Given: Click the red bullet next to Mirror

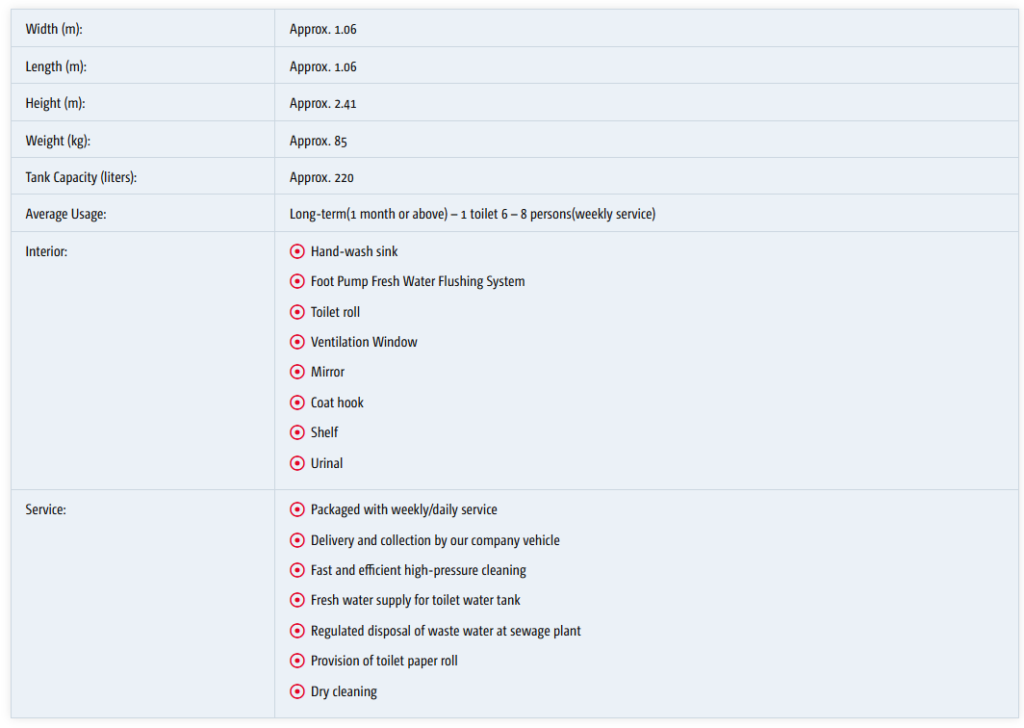Looking at the screenshot, I should point(297,372).
